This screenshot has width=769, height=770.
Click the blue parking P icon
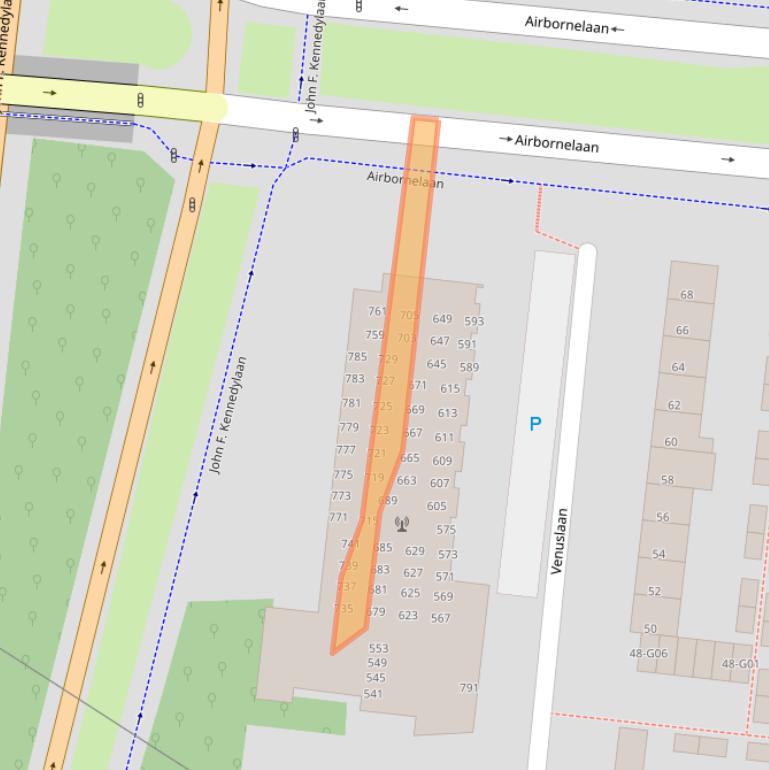[535, 424]
